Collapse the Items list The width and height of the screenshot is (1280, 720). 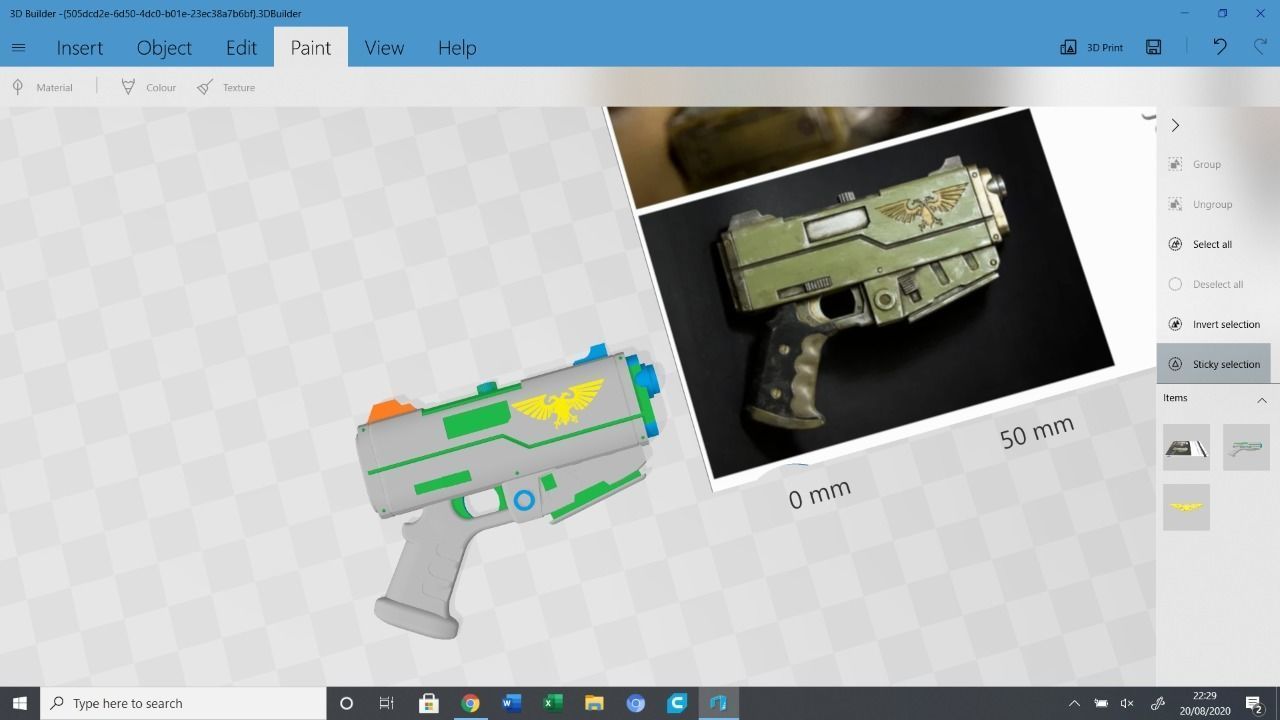tap(1261, 399)
